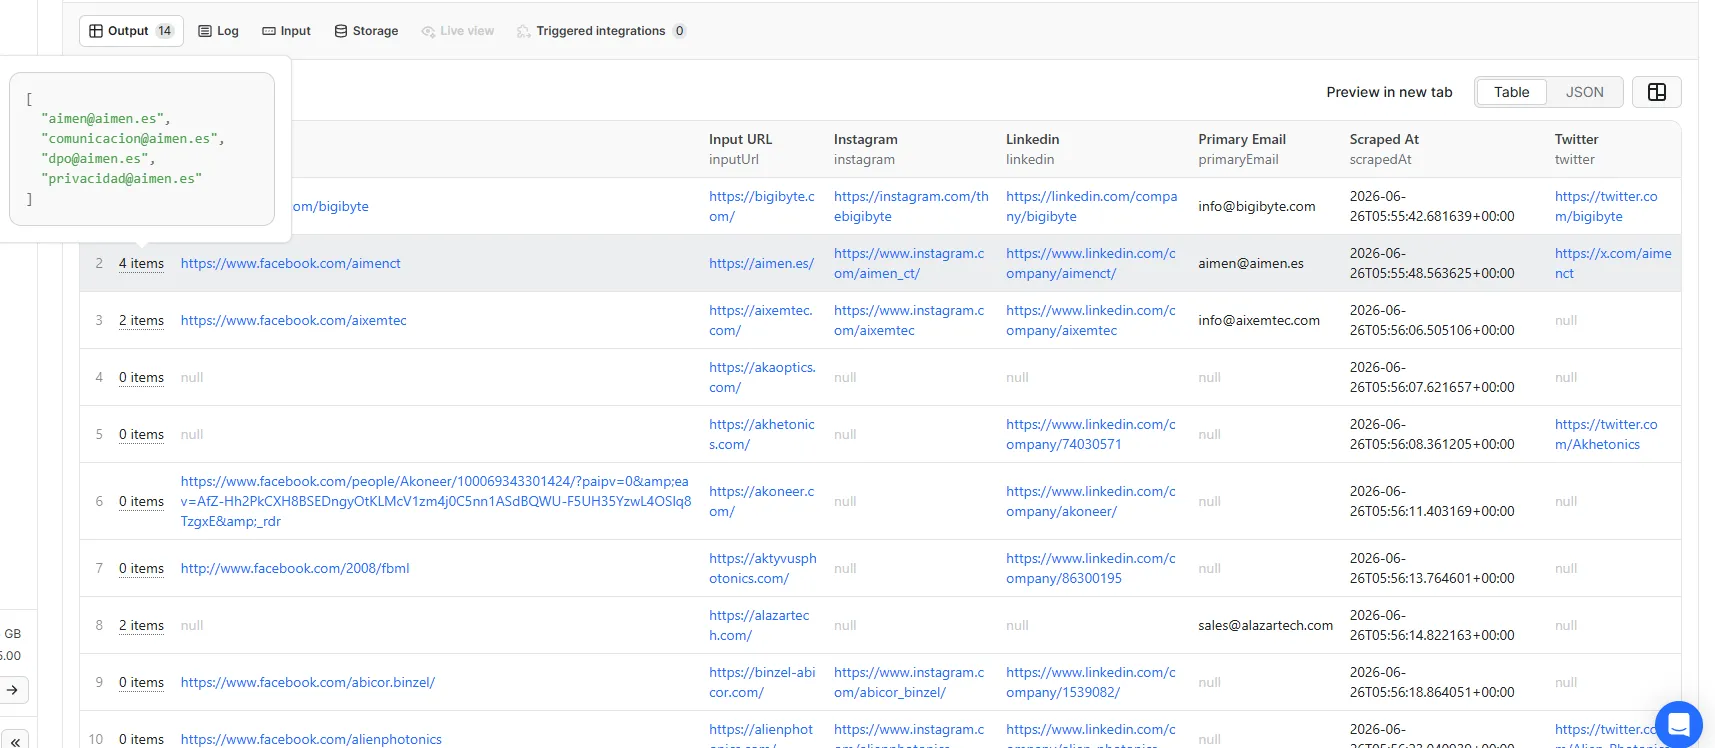Open linkedin.com/company/aimenct link
This screenshot has height=748, width=1715.
tap(1091, 263)
